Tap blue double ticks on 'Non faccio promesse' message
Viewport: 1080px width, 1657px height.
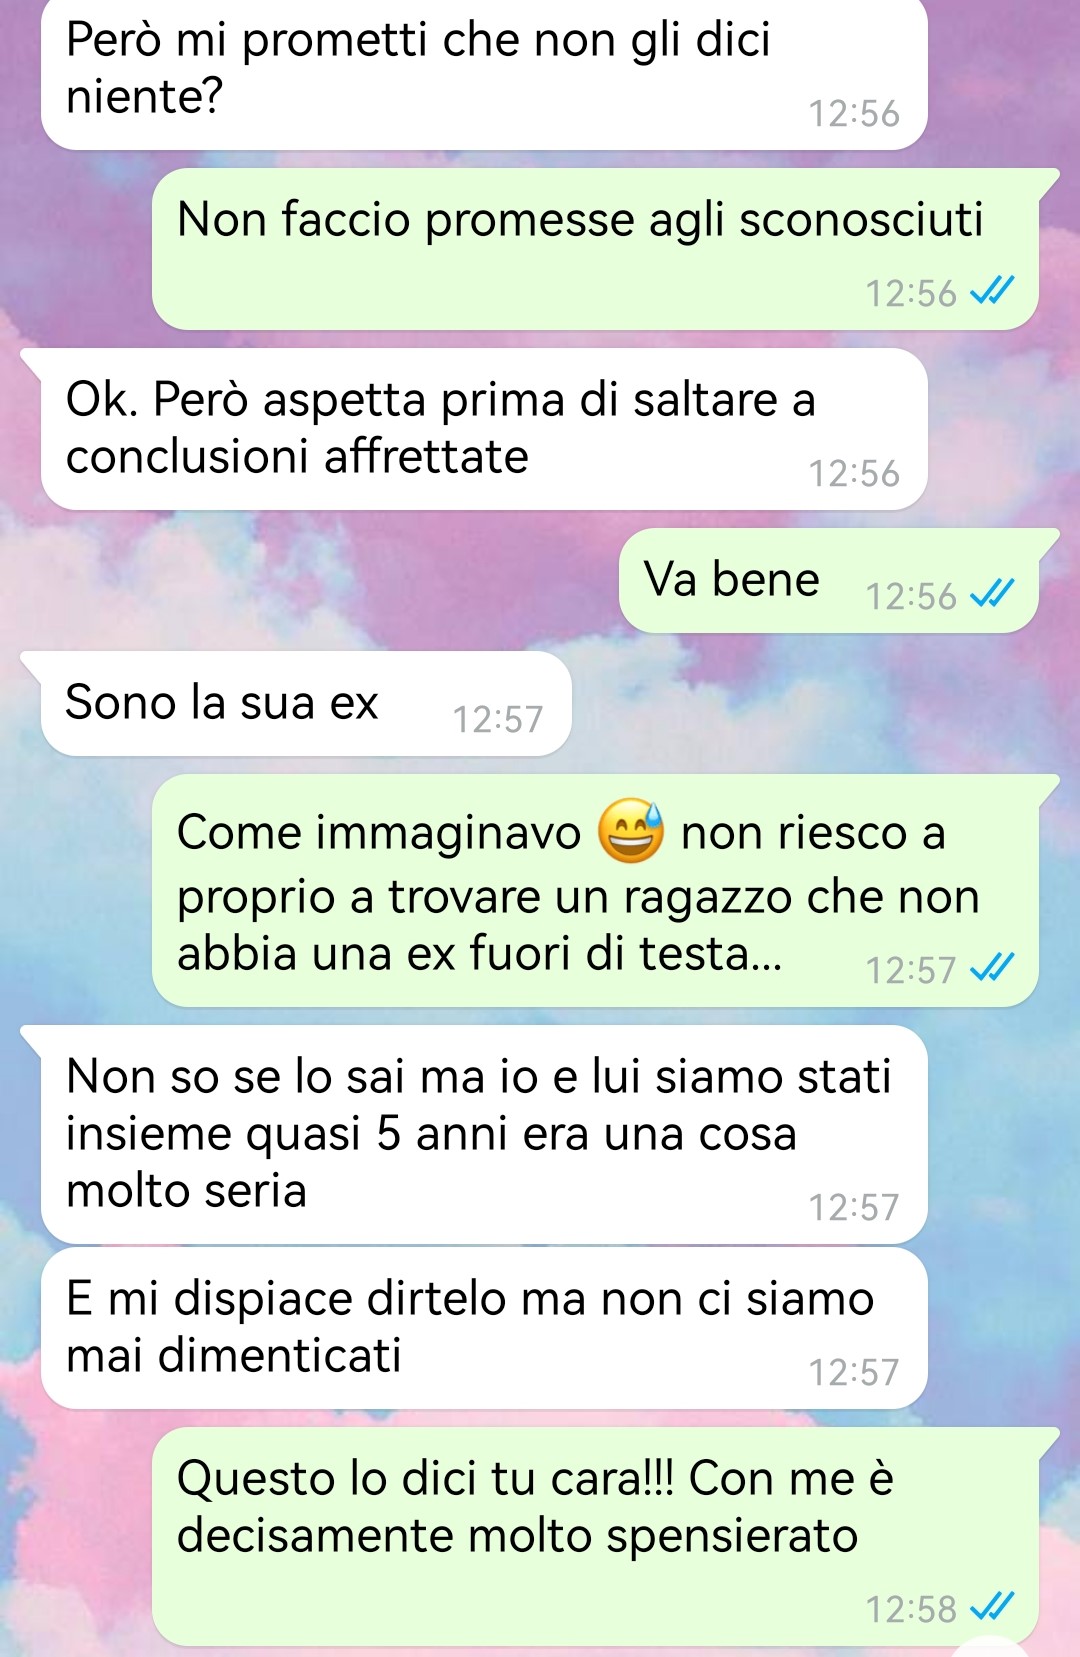point(992,292)
